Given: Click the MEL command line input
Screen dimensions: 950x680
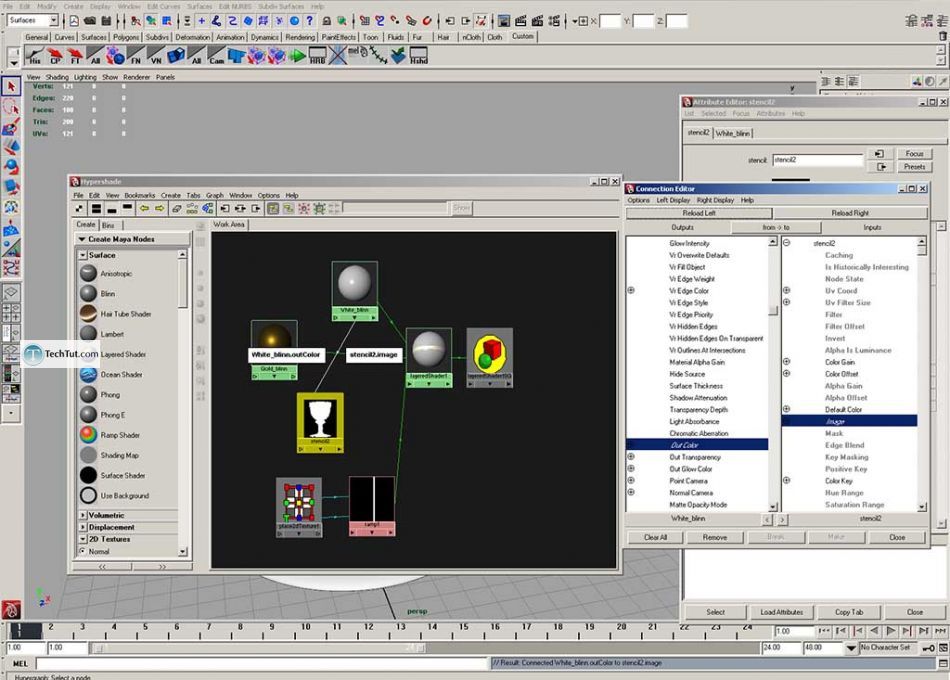Looking at the screenshot, I should 262,664.
